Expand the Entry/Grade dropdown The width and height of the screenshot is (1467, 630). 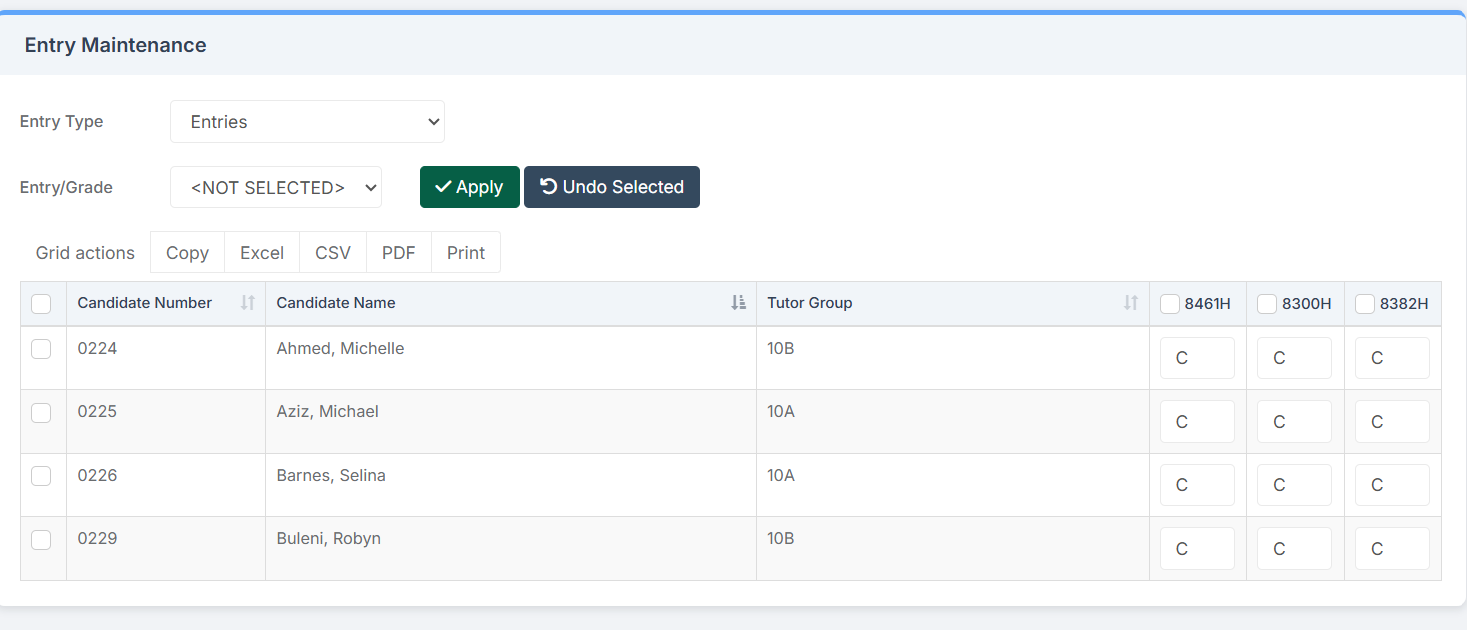click(x=276, y=187)
